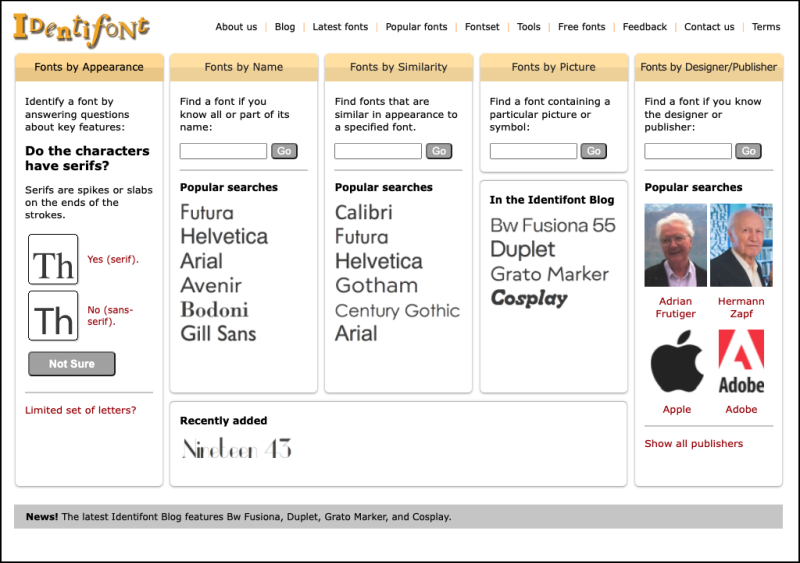Open Century Gothic in similarity searches

pyautogui.click(x=397, y=310)
